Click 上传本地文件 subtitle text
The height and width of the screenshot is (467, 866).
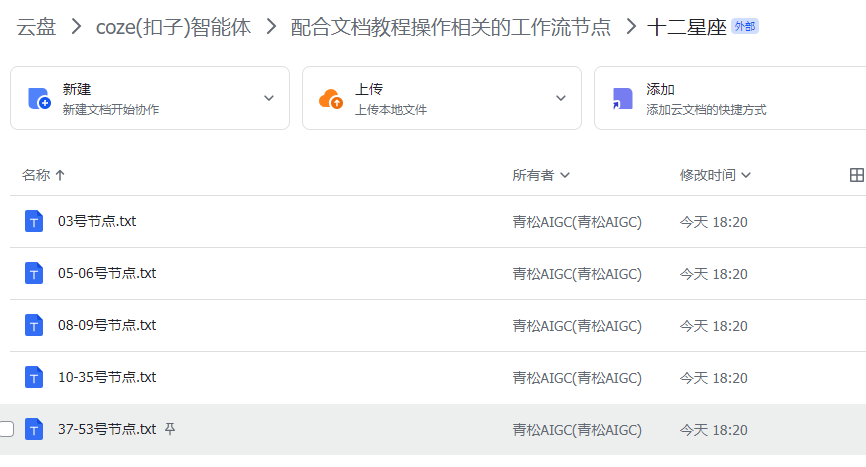pyautogui.click(x=390, y=109)
